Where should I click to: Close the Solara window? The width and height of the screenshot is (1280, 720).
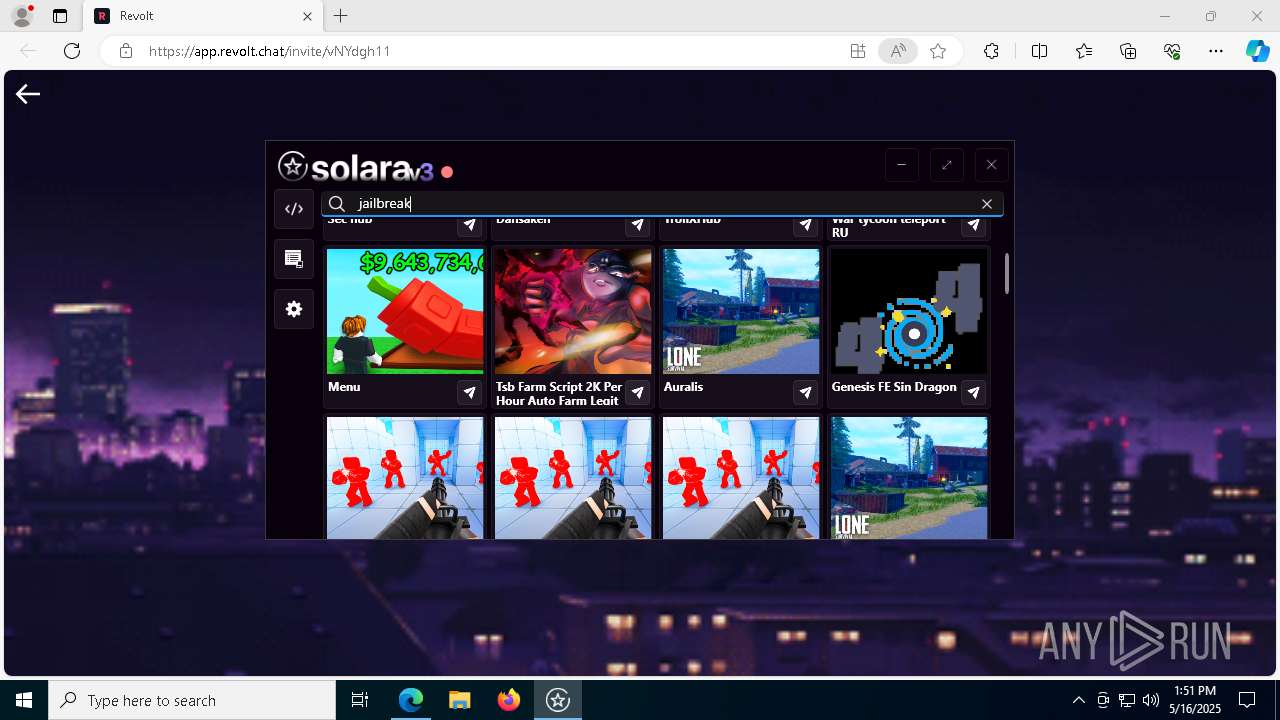(991, 165)
